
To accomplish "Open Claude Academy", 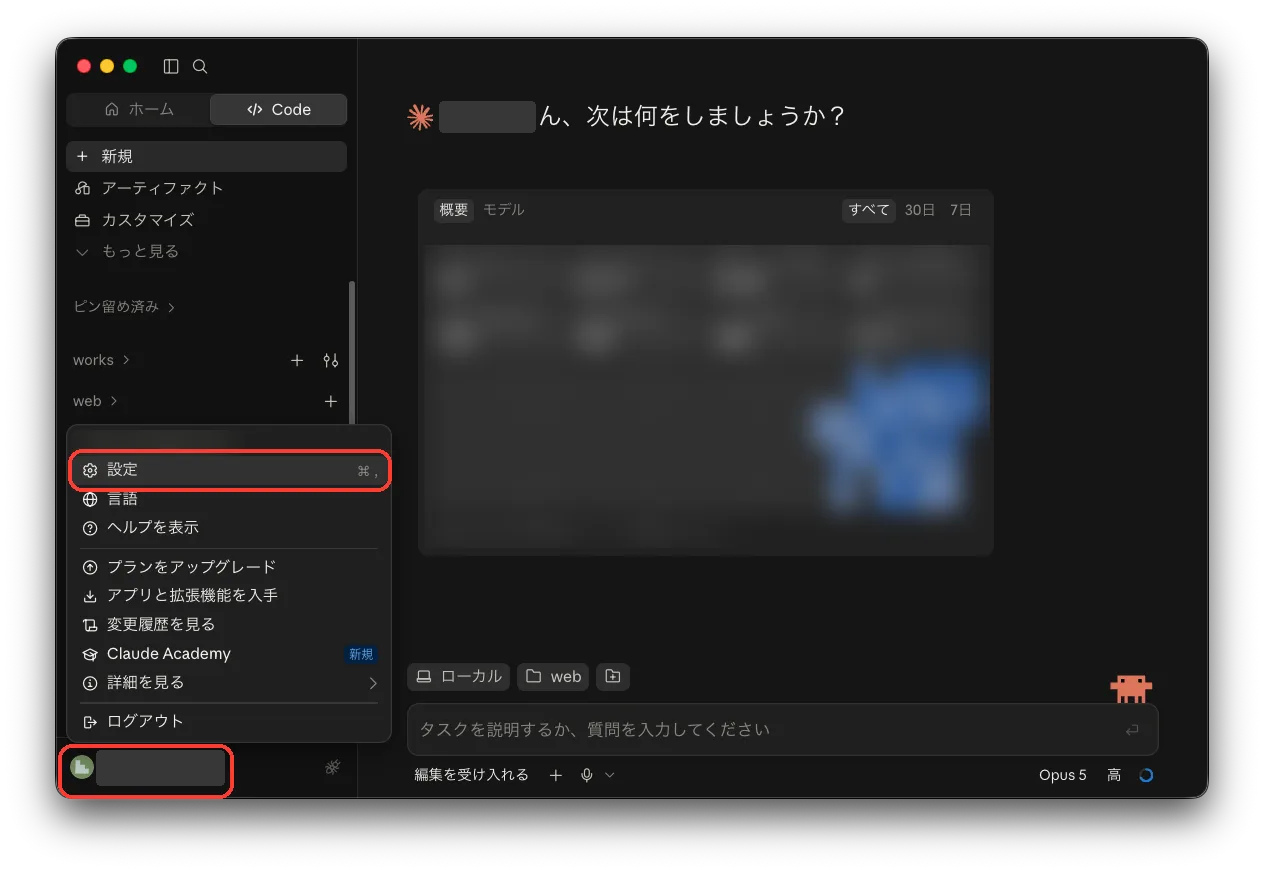I will (x=229, y=654).
